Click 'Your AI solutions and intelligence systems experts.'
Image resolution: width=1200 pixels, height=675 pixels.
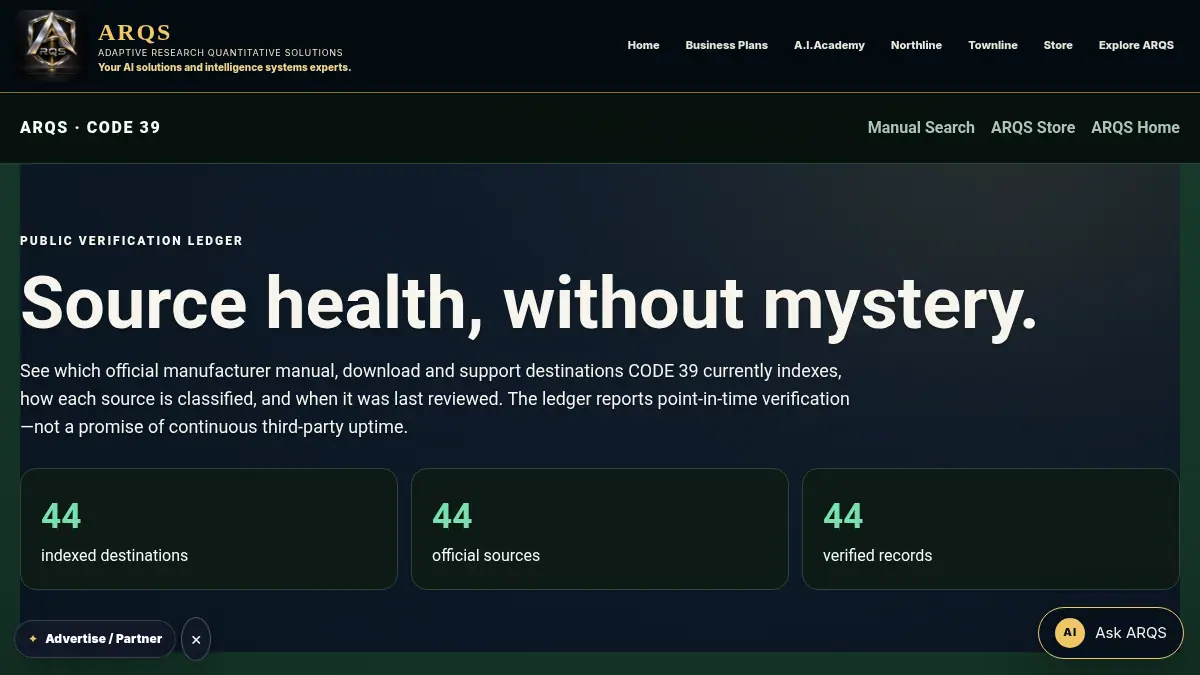224,68
